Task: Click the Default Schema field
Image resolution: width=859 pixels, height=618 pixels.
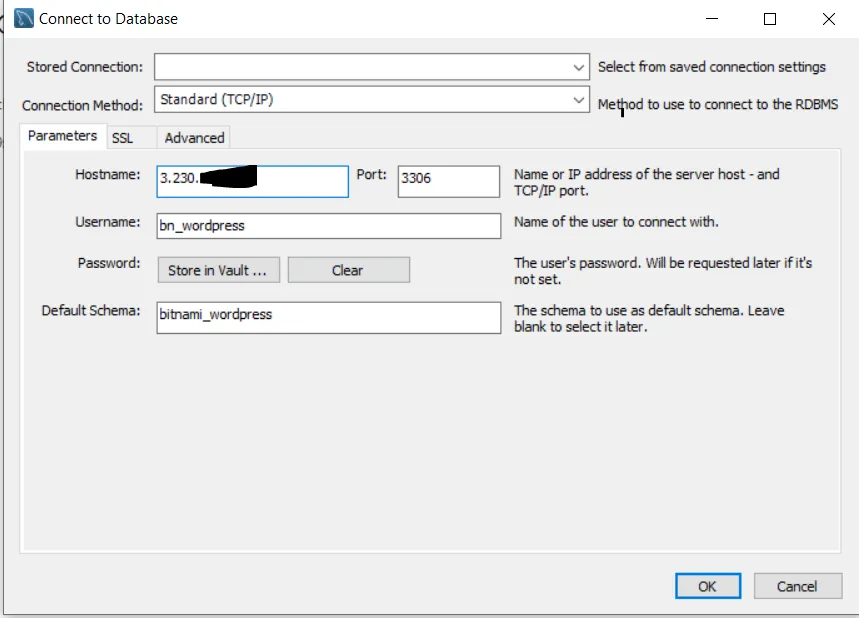Action: (329, 317)
